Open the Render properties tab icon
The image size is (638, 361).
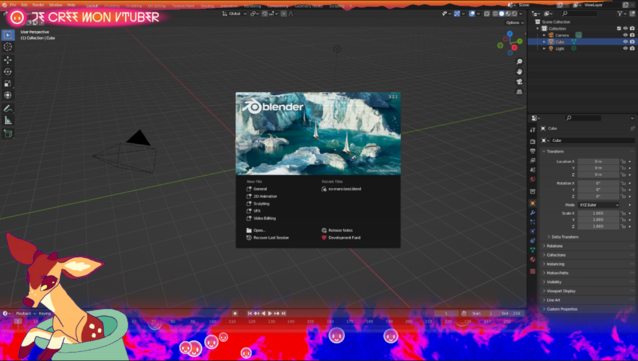coord(533,142)
